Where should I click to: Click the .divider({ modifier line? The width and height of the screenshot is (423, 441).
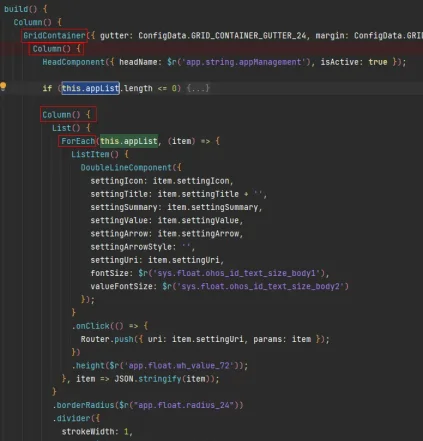click(x=76, y=418)
